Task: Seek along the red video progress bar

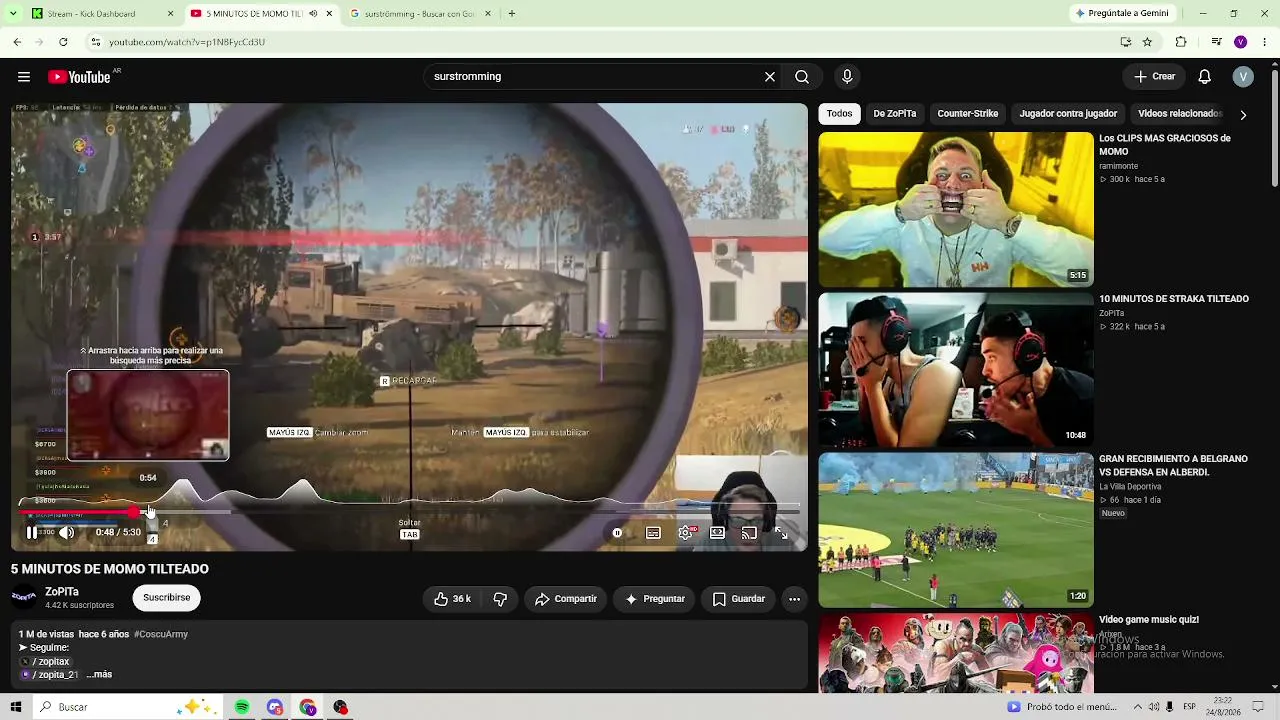Action: 410,512
